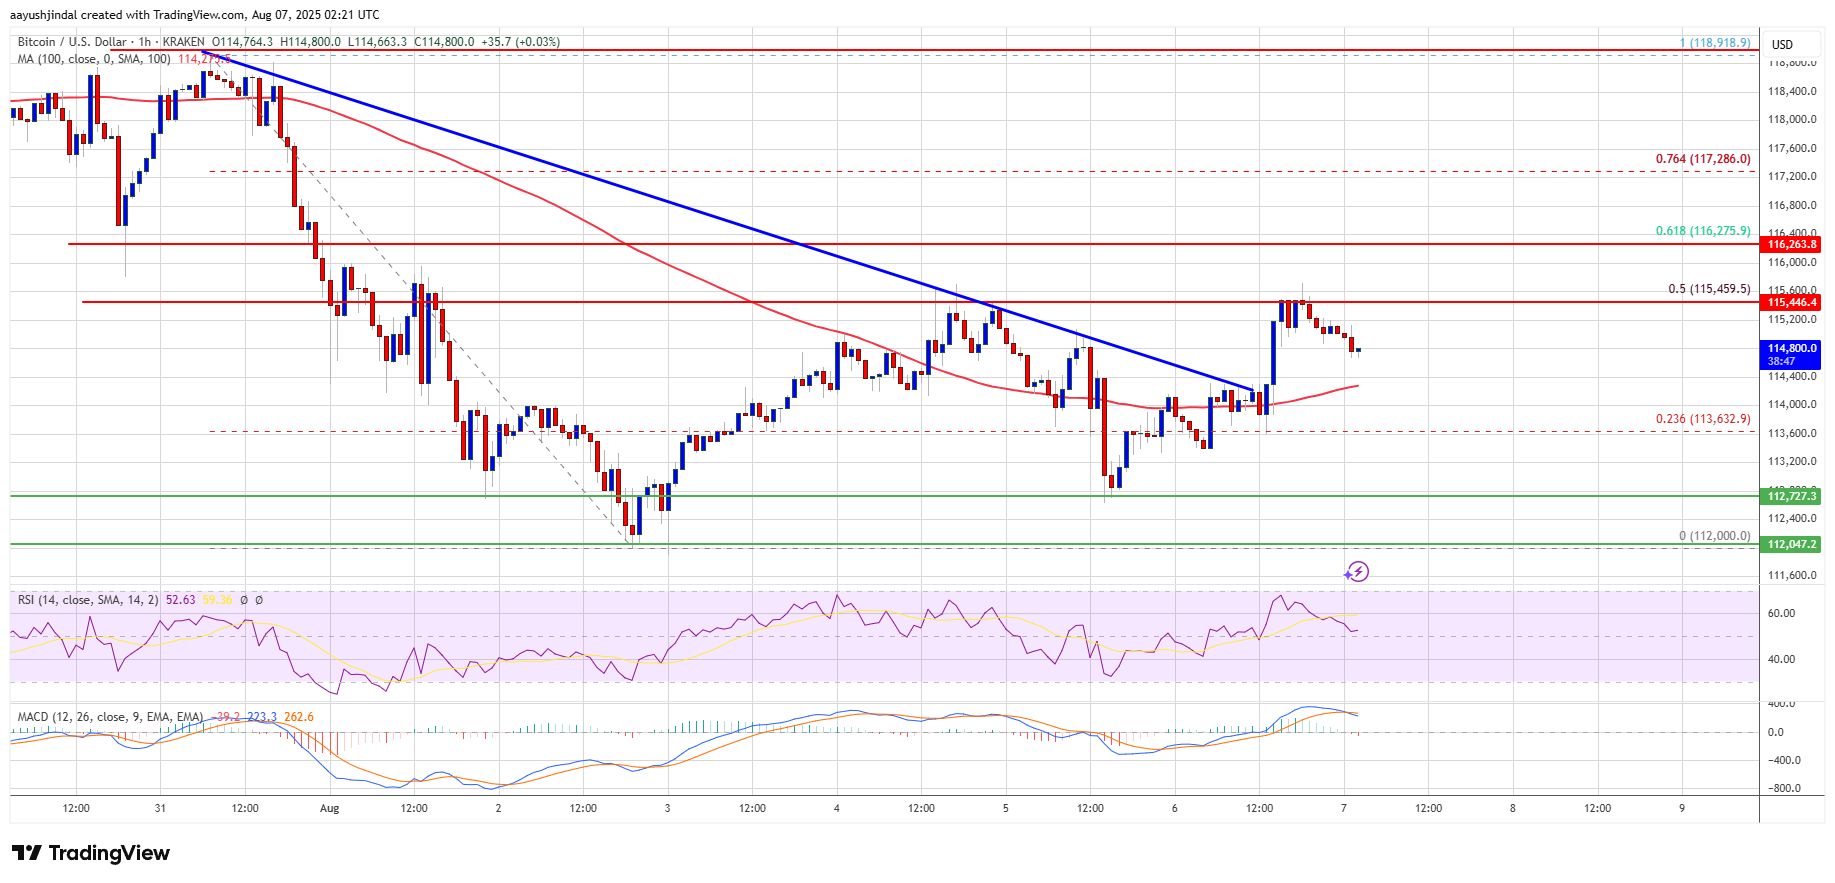Image resolution: width=1835 pixels, height=883 pixels.
Task: Select the 112,727.3 green support tag
Action: (1792, 496)
